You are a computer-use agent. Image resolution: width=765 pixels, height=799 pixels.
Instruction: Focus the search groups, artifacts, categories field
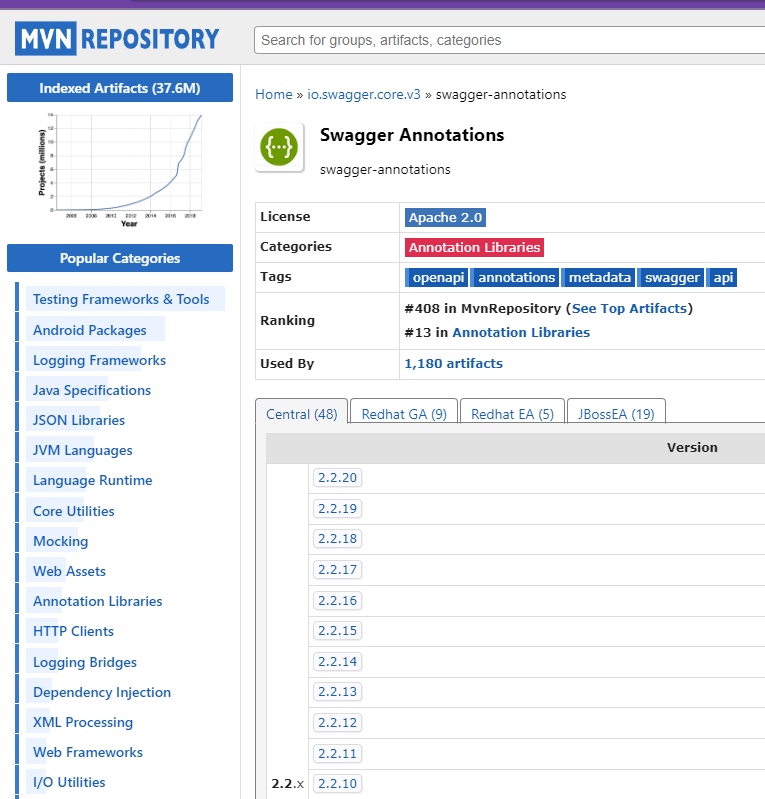tap(510, 40)
